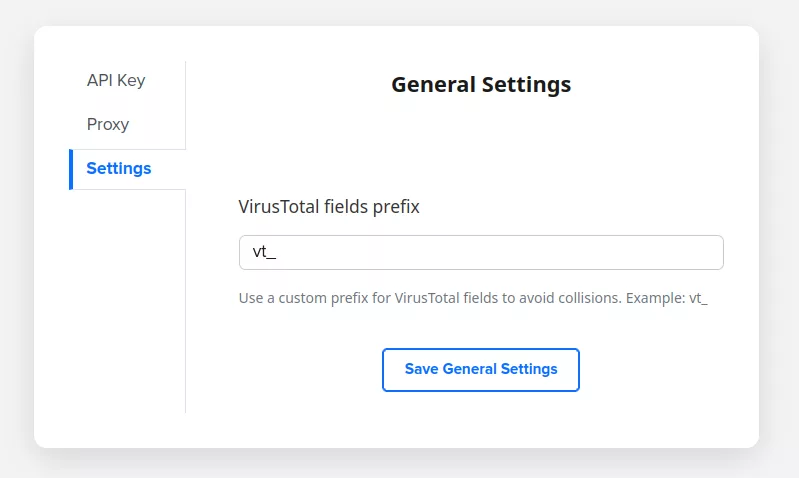
Task: Switch to the Proxy tab
Action: pos(108,125)
